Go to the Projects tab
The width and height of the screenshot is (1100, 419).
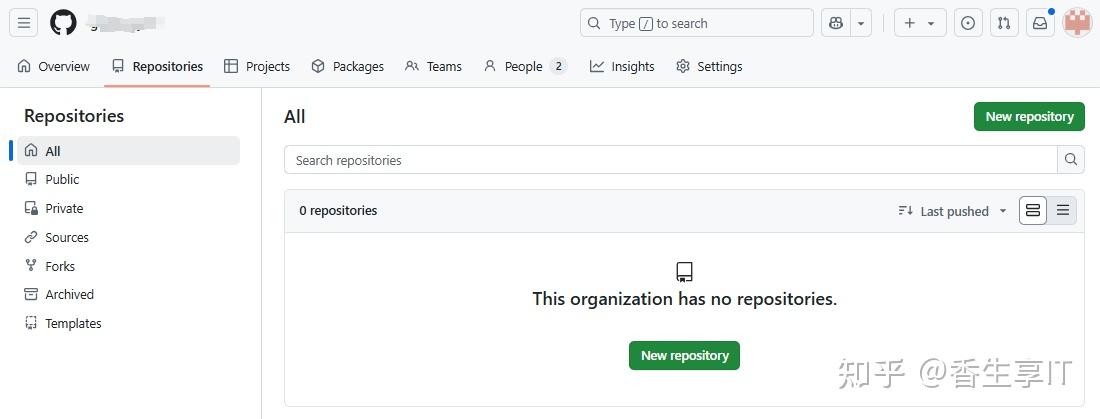coord(257,67)
